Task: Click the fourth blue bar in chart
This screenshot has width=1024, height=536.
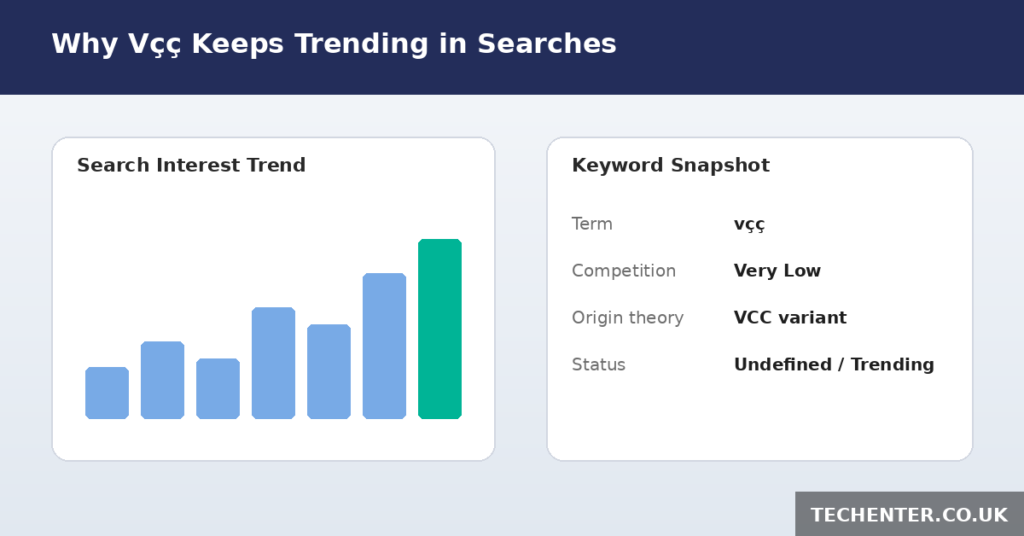Action: pyautogui.click(x=274, y=363)
